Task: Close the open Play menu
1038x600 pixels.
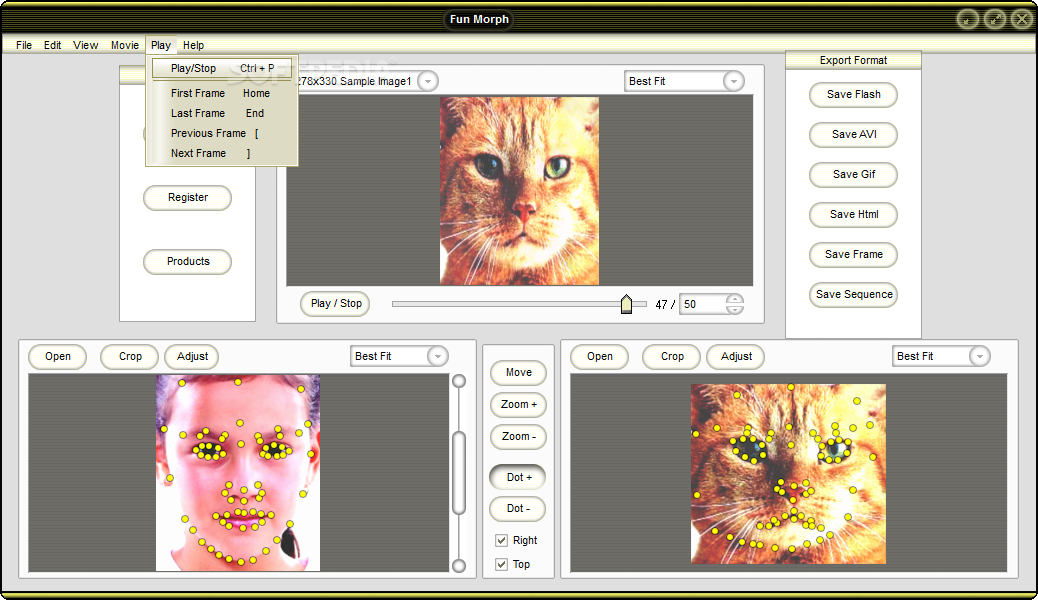Action: pos(161,45)
